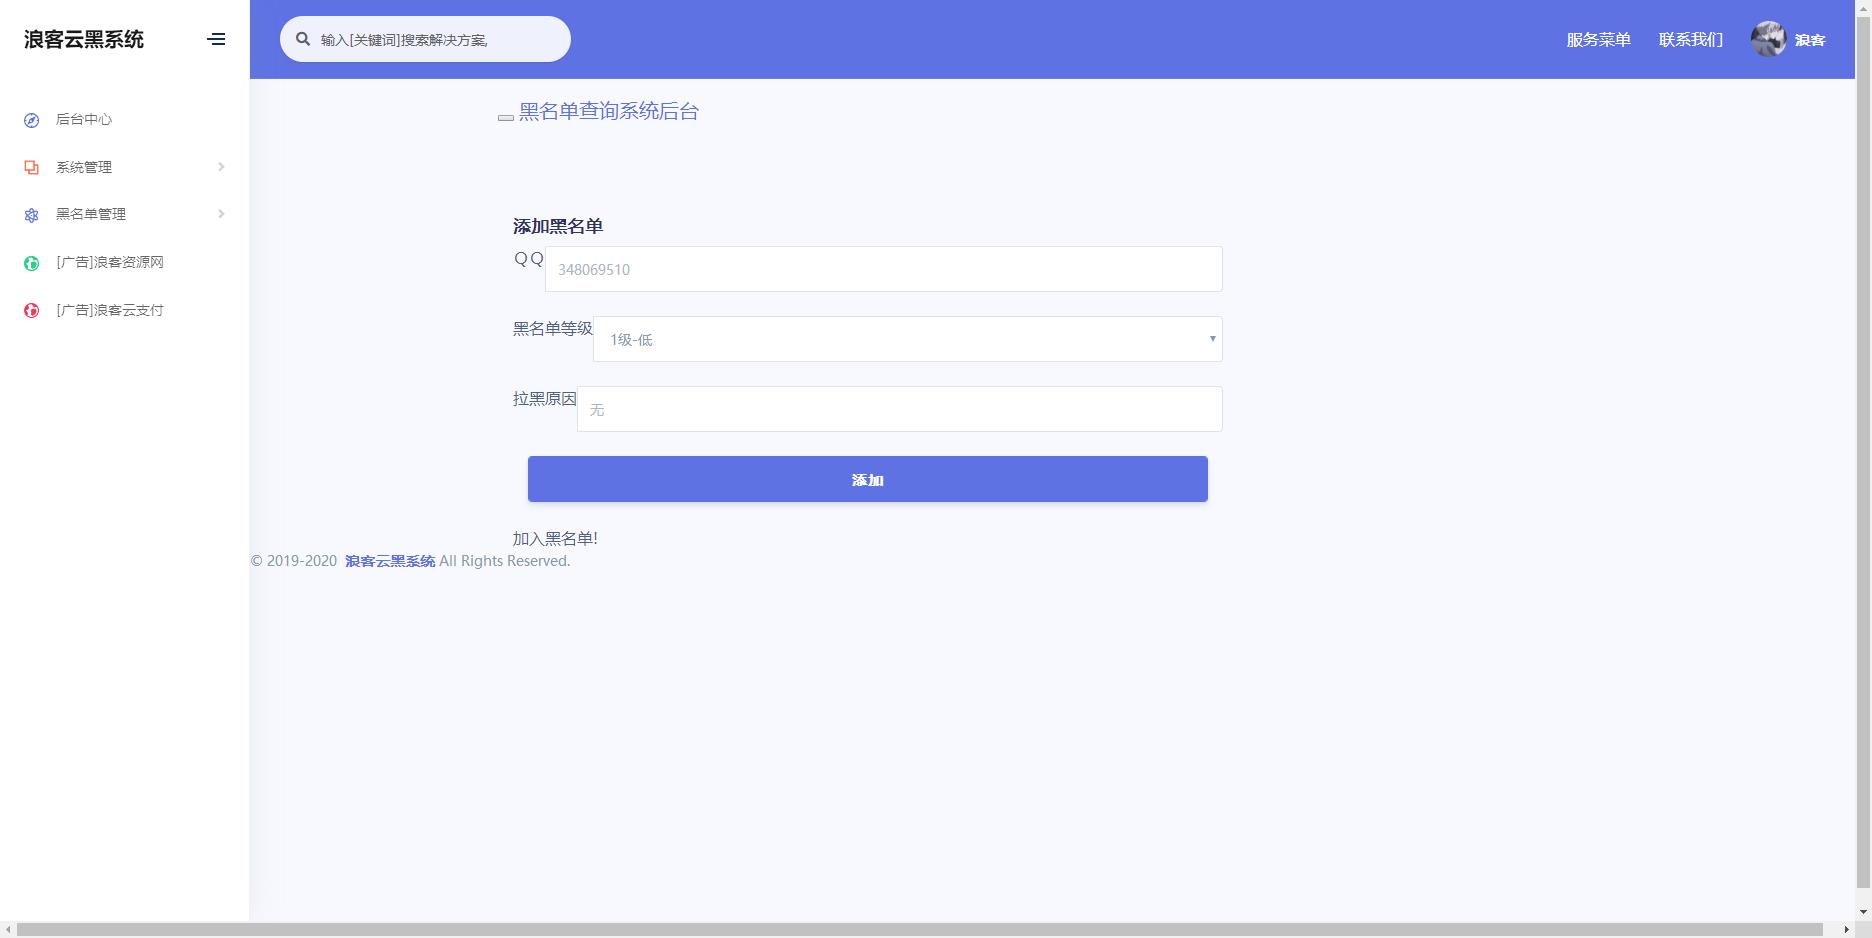This screenshot has height=938, width=1872.
Task: Click the small icon before 黑名单查询系统后台 heading
Action: point(505,117)
